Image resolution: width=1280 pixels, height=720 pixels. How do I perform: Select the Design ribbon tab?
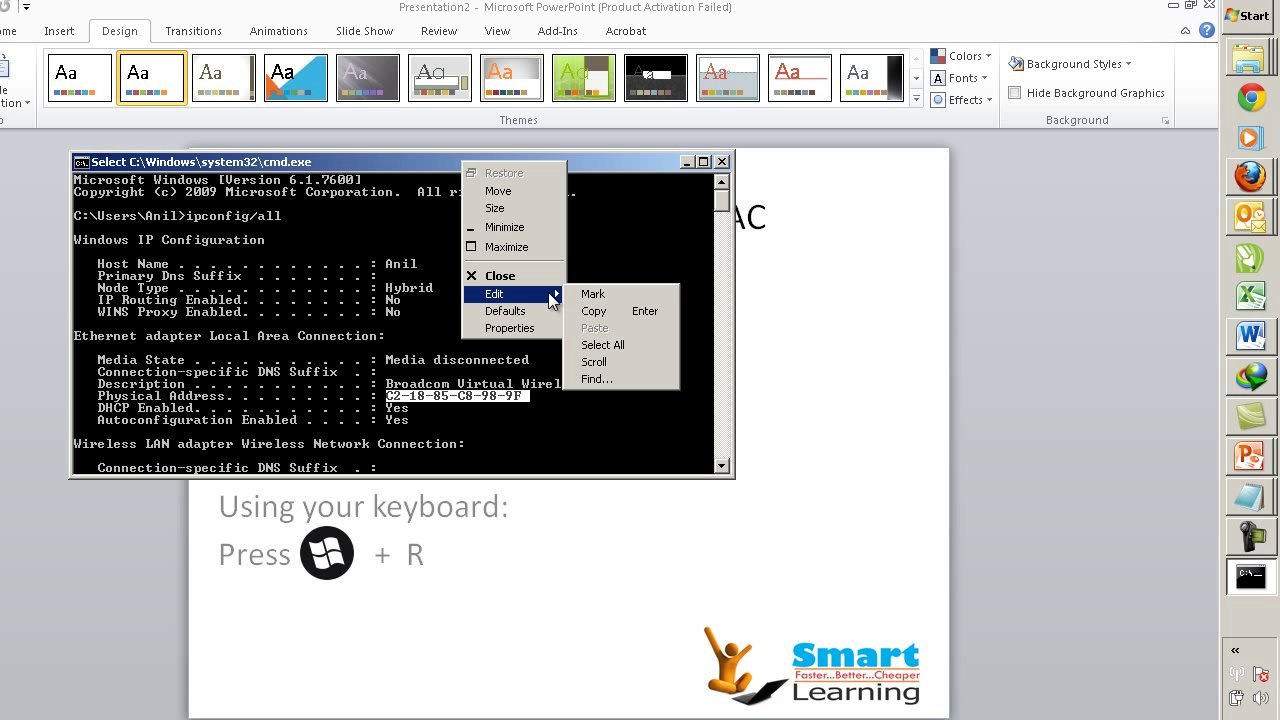(x=120, y=31)
